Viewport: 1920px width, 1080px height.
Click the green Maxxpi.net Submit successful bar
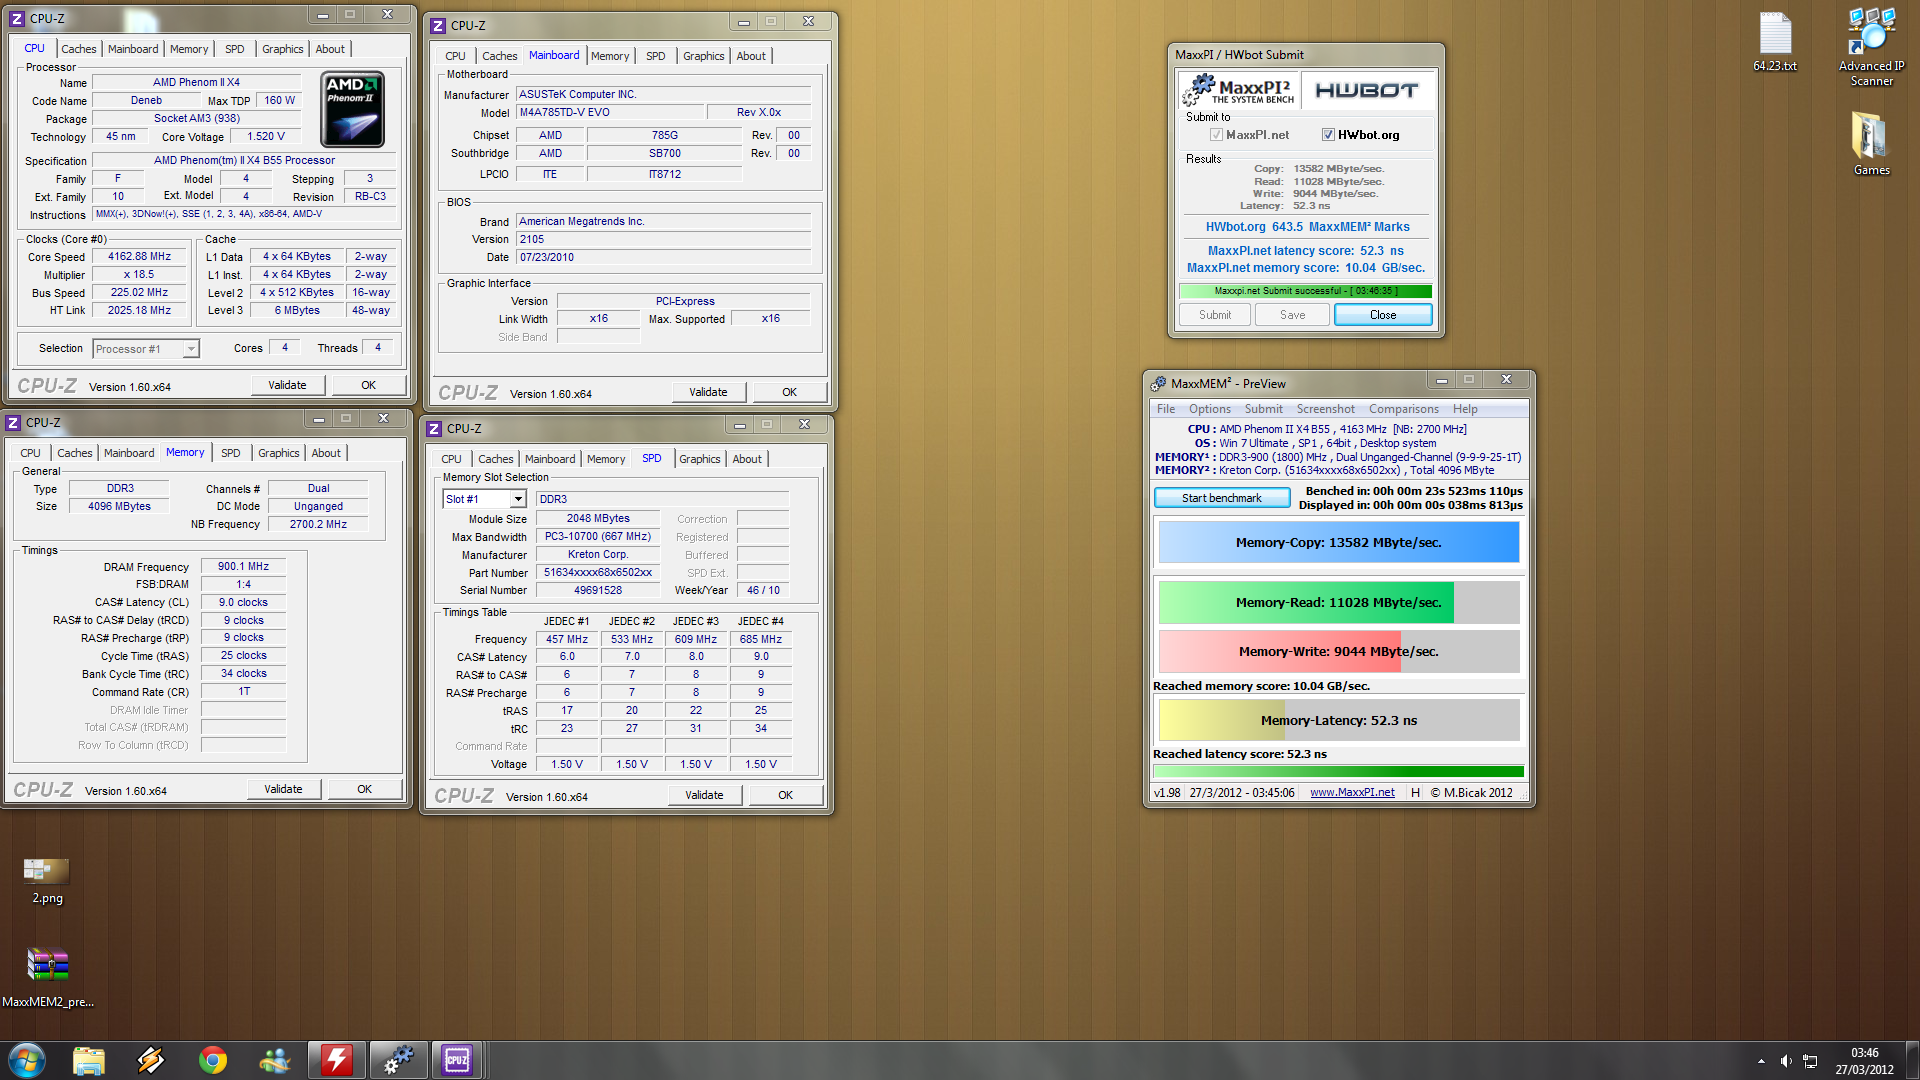[1305, 291]
